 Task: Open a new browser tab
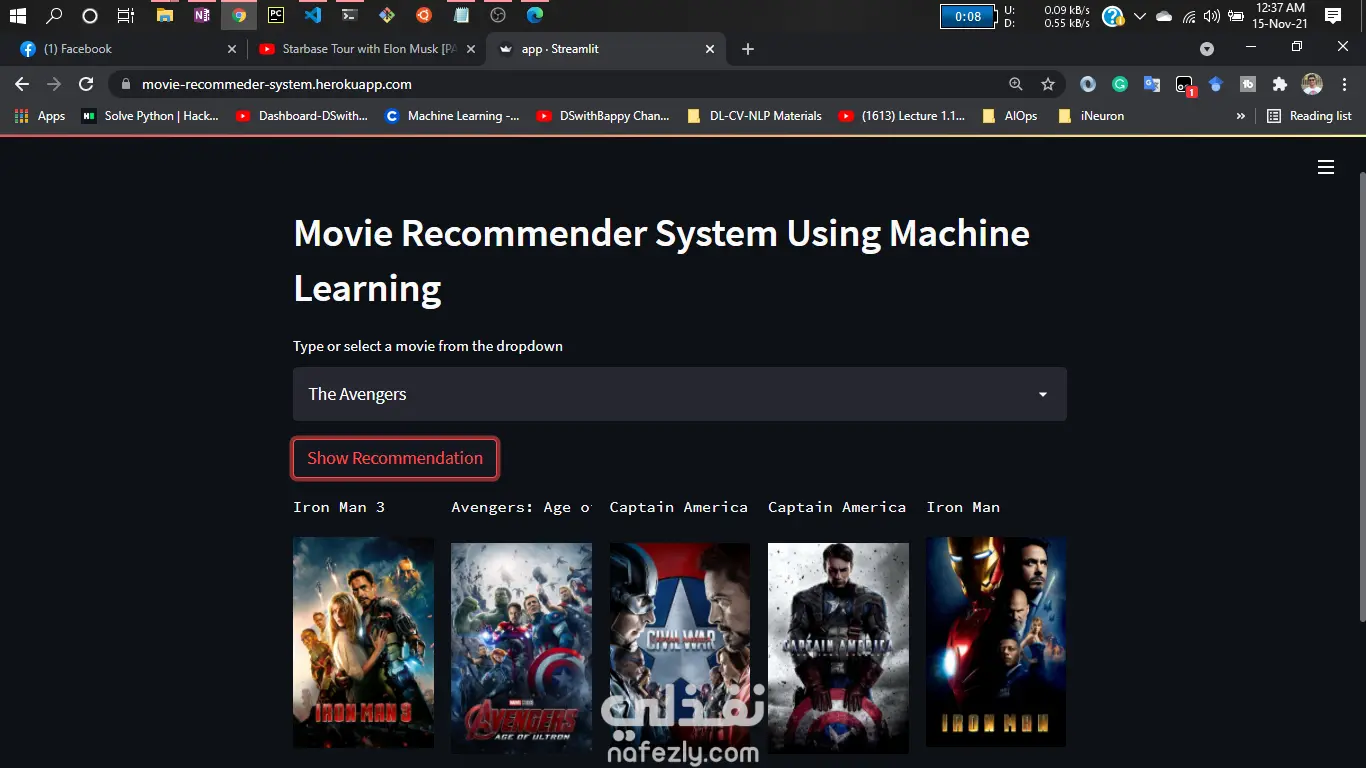(x=748, y=49)
